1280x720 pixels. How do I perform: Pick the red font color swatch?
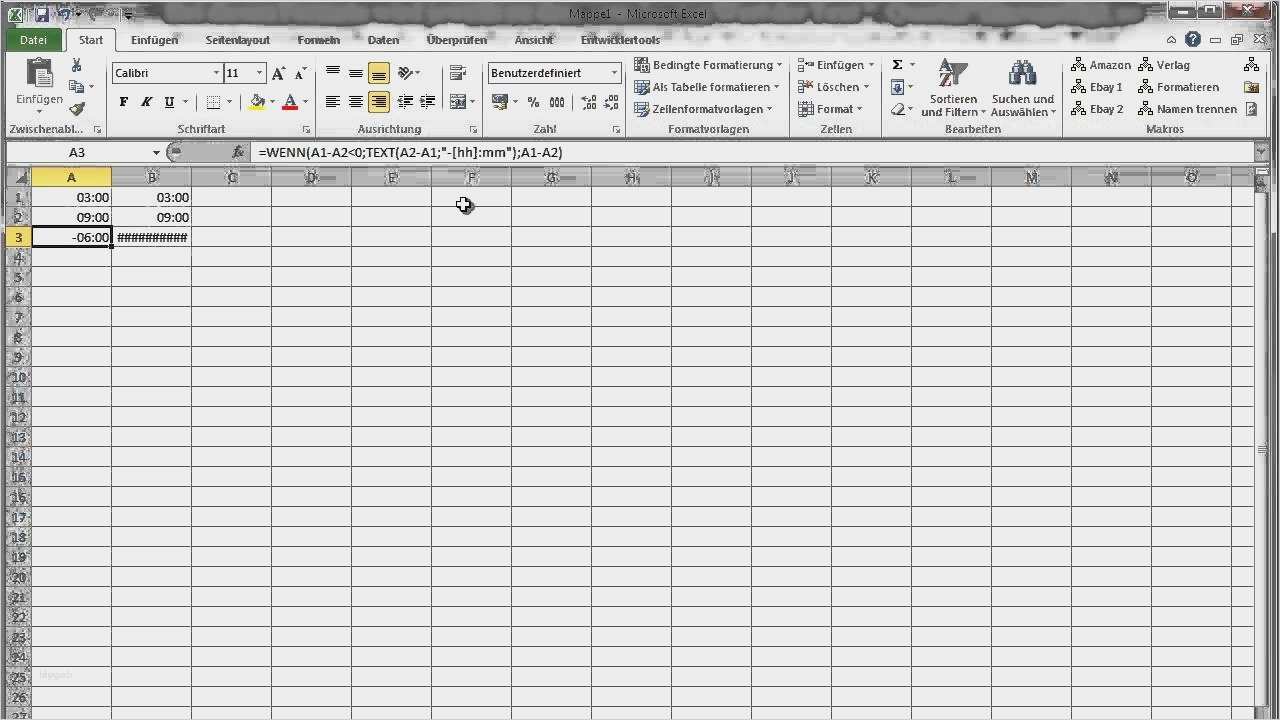(288, 107)
